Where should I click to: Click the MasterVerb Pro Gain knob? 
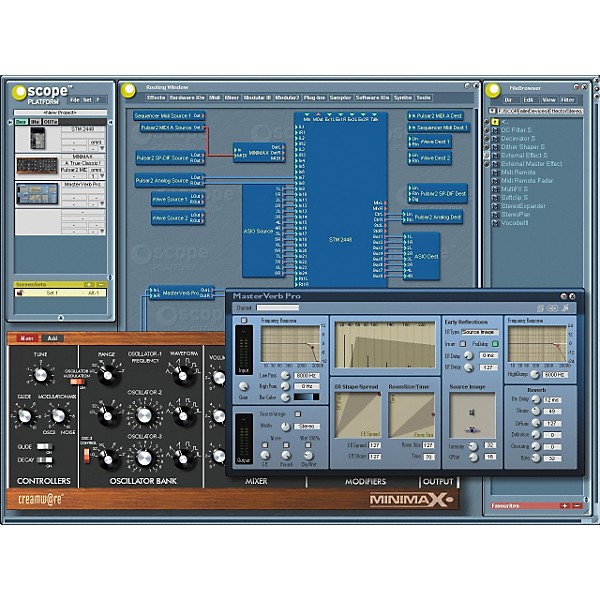point(243,386)
